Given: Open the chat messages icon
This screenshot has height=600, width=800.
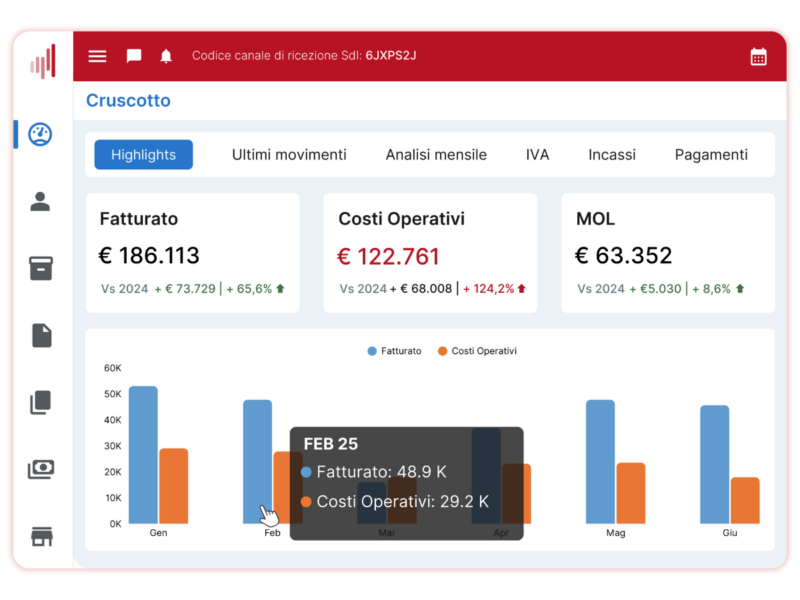Looking at the screenshot, I should click(x=134, y=56).
